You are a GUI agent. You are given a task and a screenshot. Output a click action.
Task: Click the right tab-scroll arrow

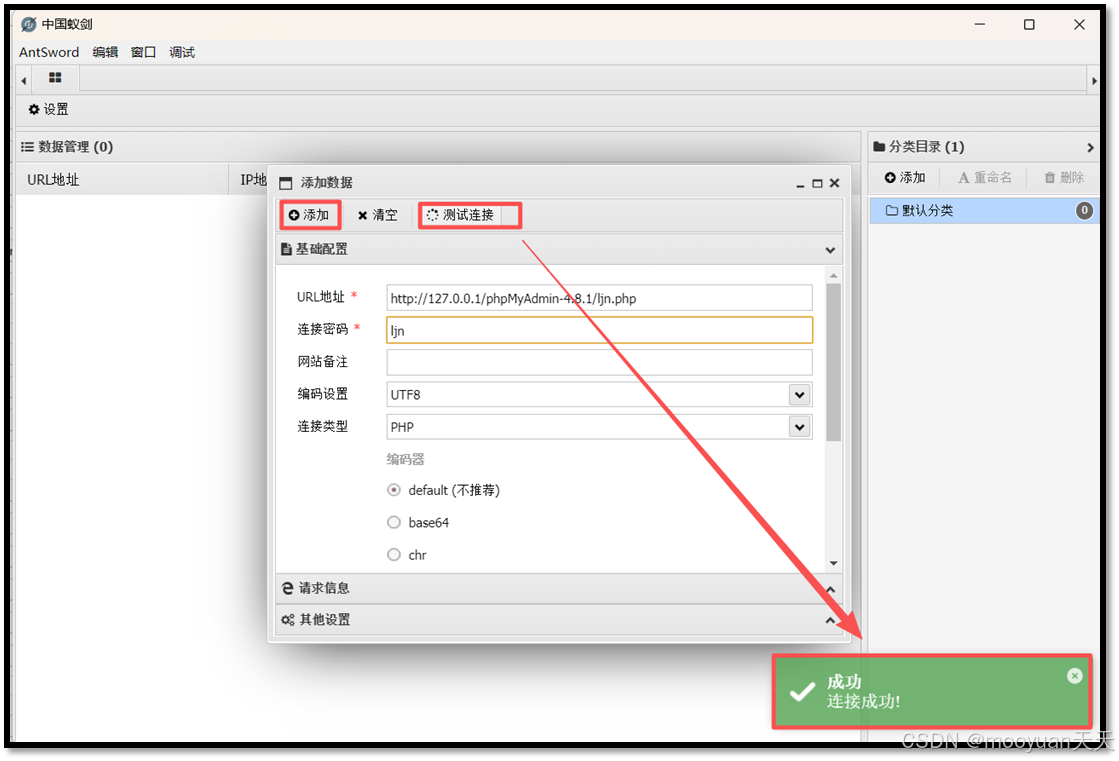1094,81
